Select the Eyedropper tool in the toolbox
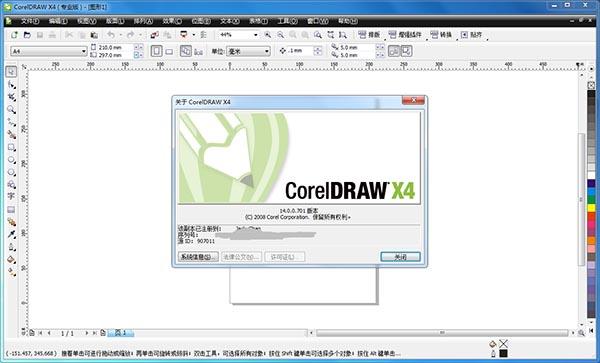The height and width of the screenshot is (363, 600). tap(11, 234)
